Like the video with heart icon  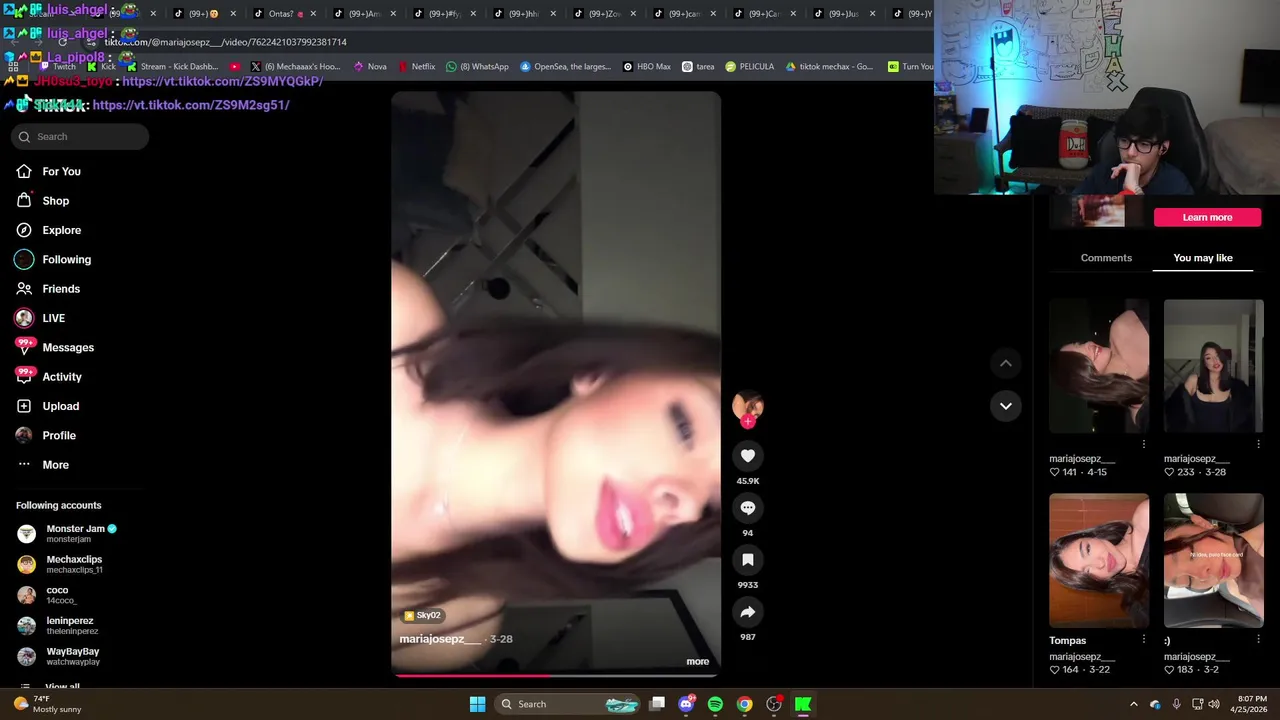pyautogui.click(x=747, y=456)
